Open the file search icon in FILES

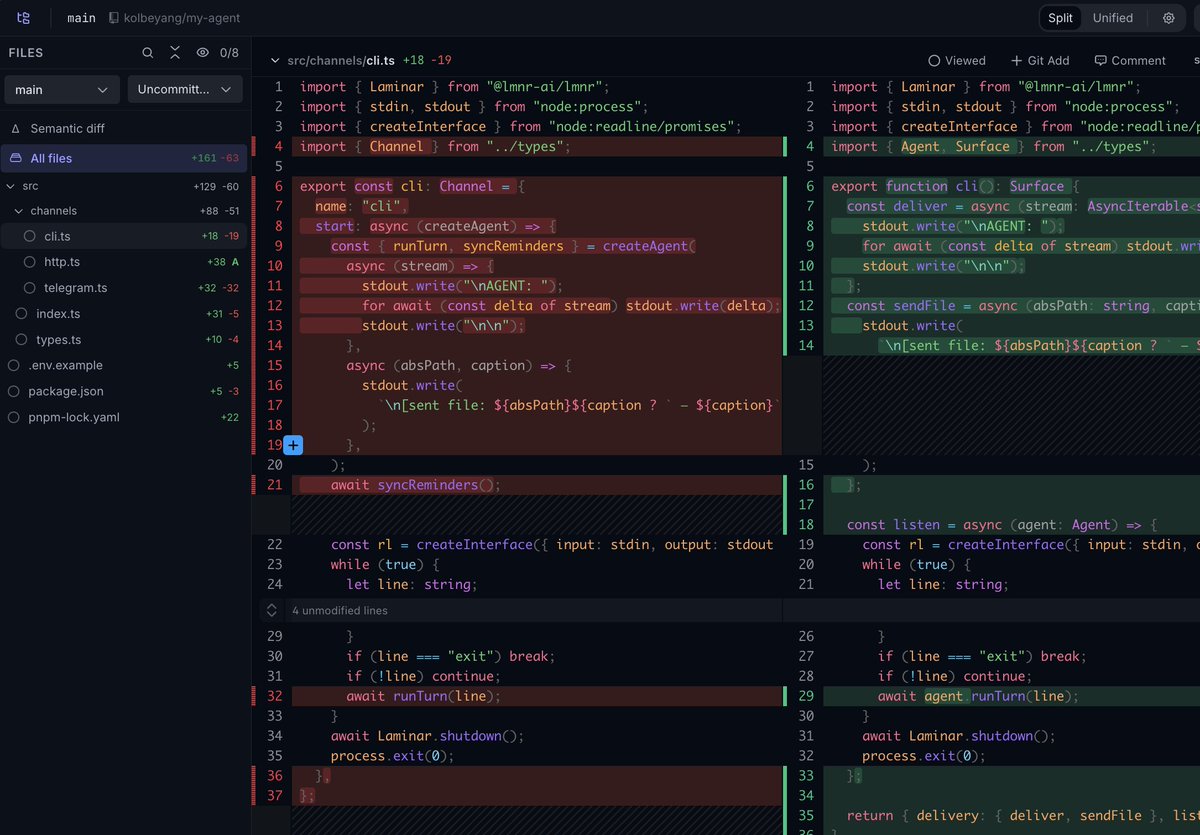tap(147, 53)
